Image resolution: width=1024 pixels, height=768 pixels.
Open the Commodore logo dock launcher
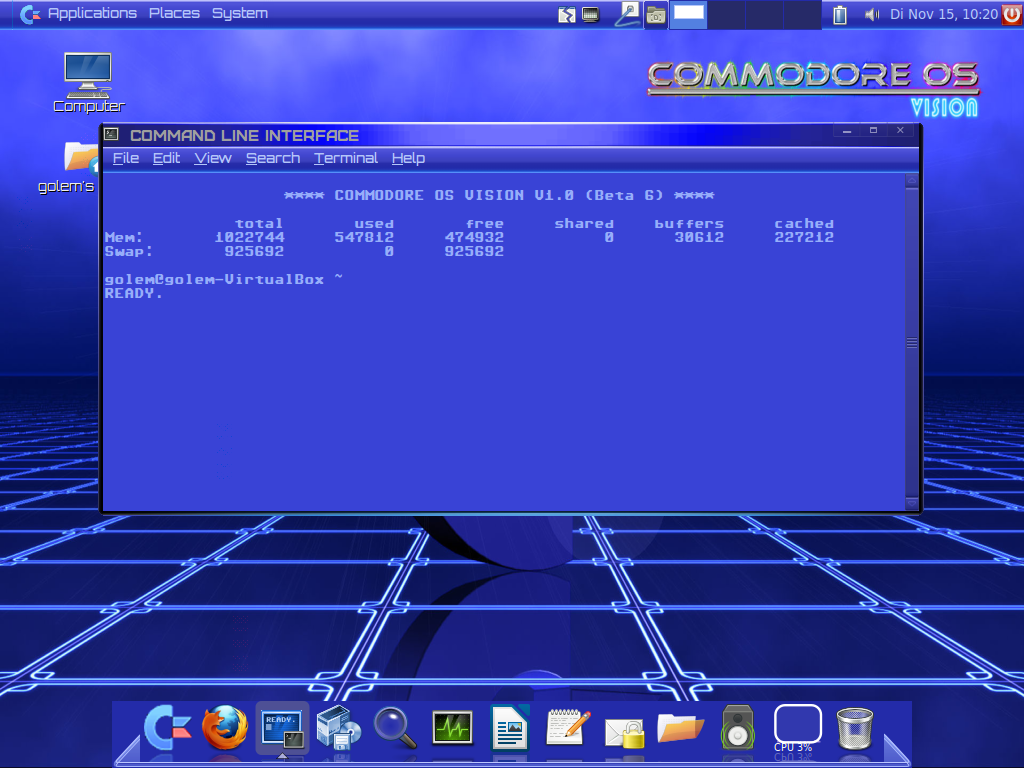[168, 727]
